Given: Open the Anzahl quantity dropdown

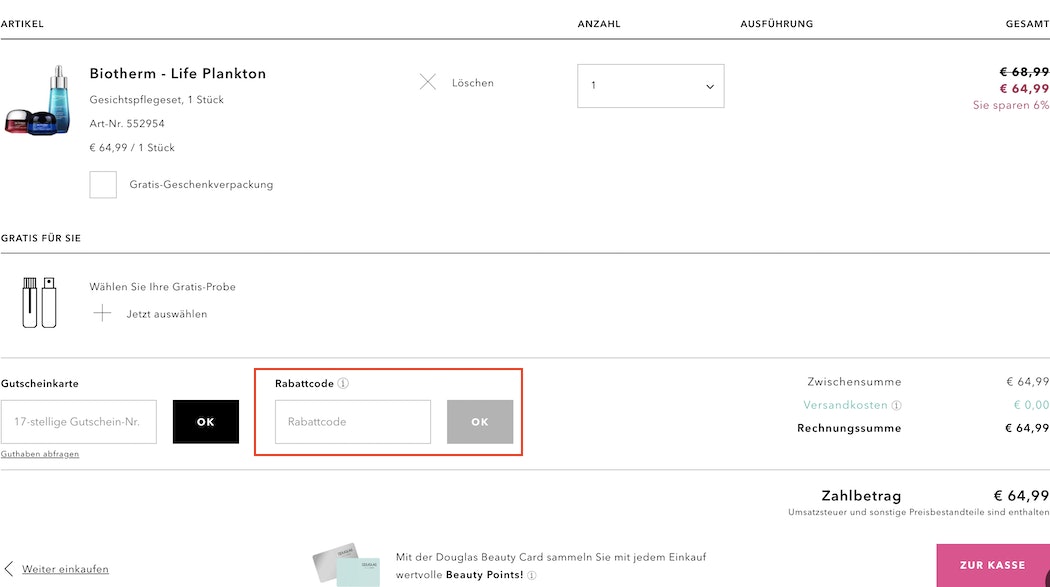Looking at the screenshot, I should coord(650,86).
